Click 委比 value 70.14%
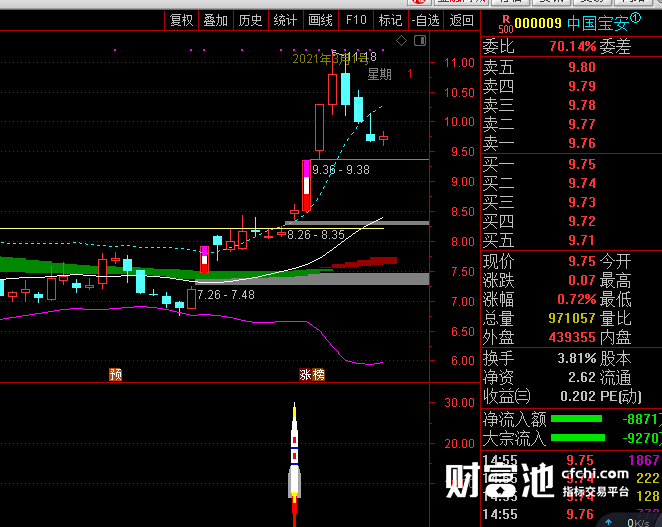The width and height of the screenshot is (662, 527). click(x=572, y=46)
